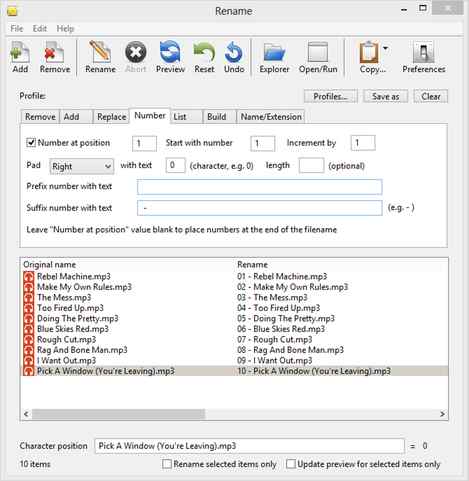The width and height of the screenshot is (469, 481).
Task: Open the Pad direction dropdown
Action: (x=82, y=166)
